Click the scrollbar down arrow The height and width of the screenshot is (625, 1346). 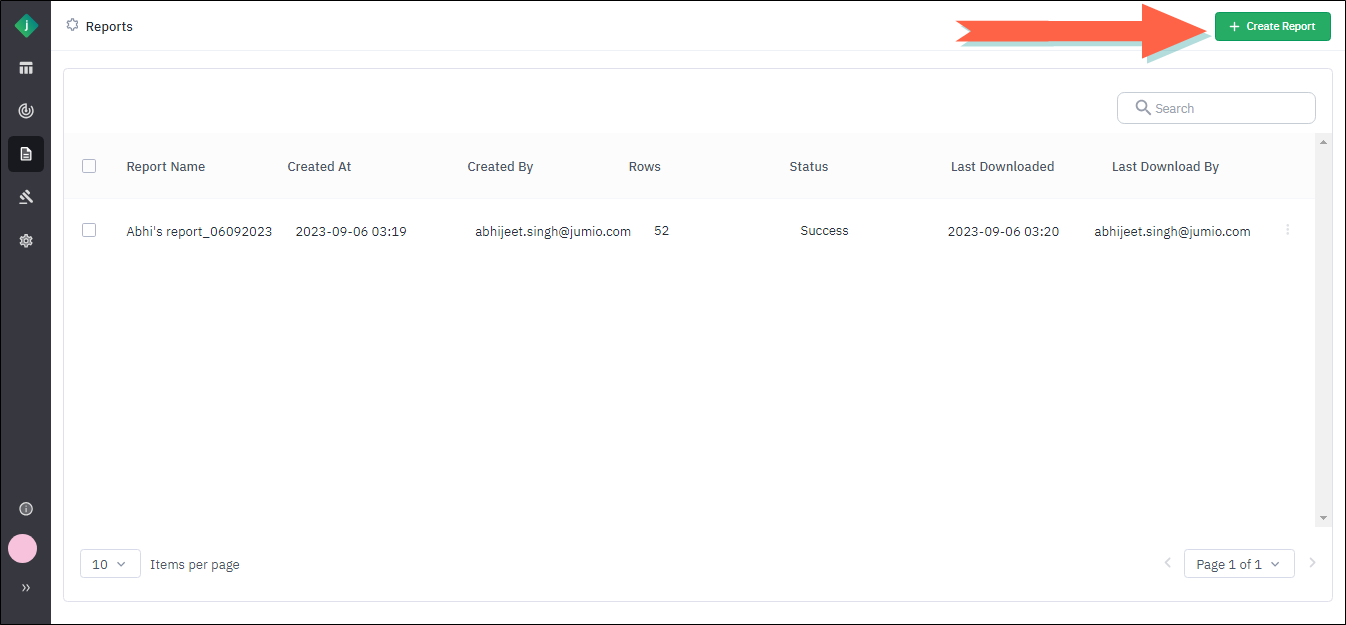(x=1323, y=518)
